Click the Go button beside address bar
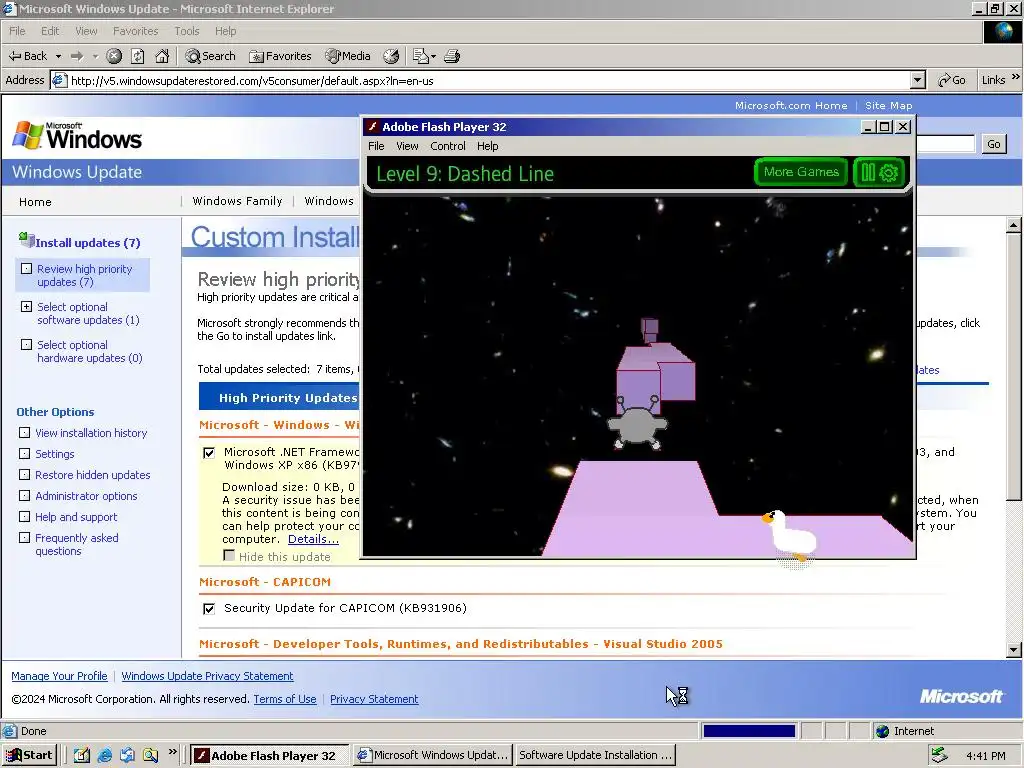 952,80
